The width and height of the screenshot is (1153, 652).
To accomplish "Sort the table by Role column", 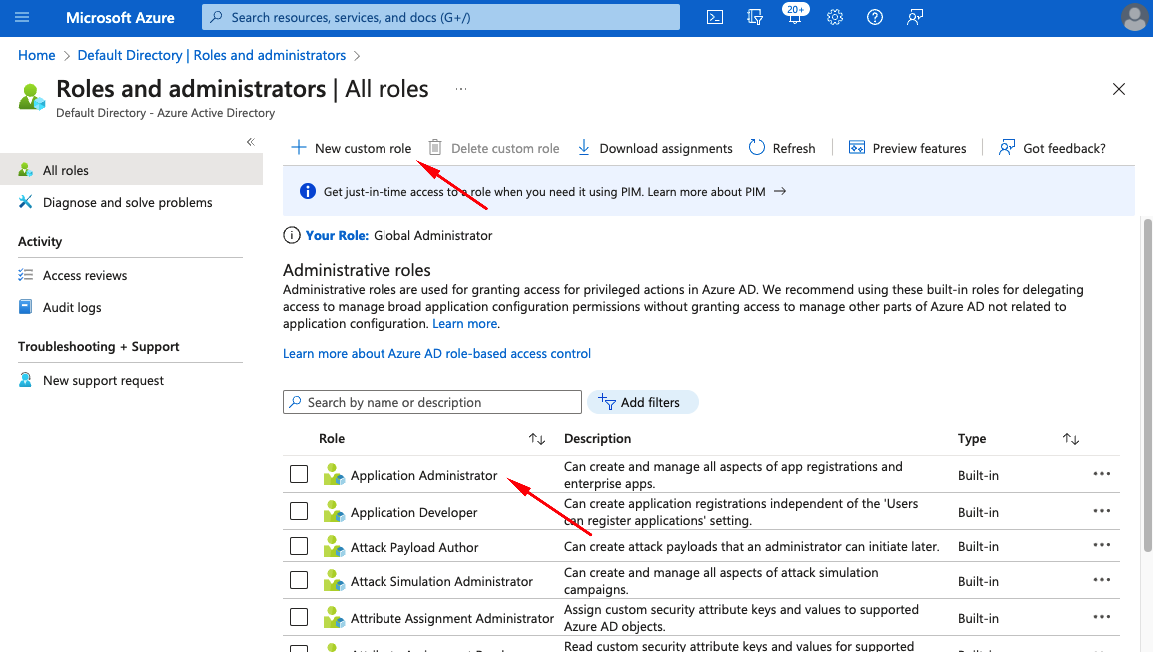I will (x=537, y=439).
